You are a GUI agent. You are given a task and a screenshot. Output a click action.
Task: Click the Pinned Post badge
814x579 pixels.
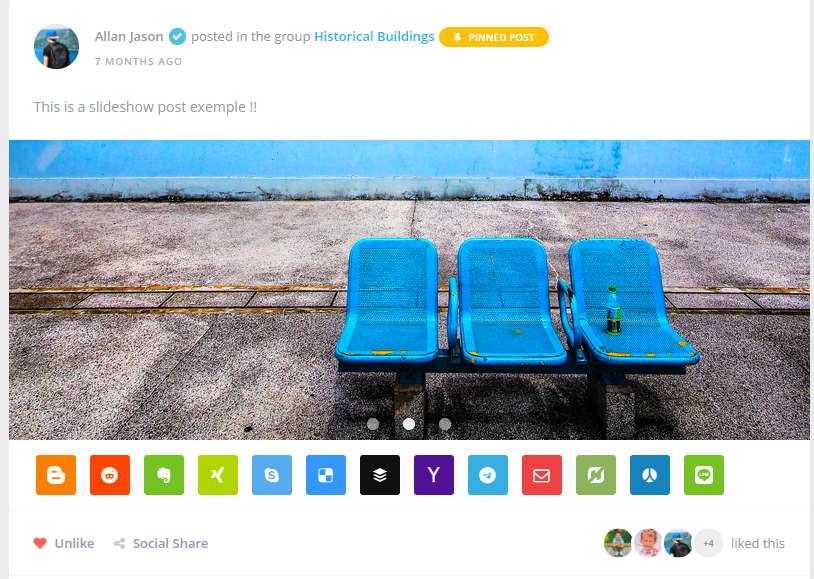[494, 37]
